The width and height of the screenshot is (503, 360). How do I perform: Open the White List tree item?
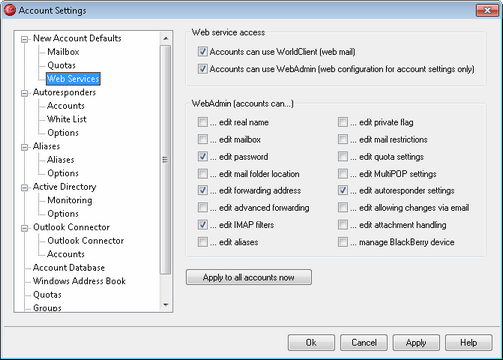[x=67, y=119]
